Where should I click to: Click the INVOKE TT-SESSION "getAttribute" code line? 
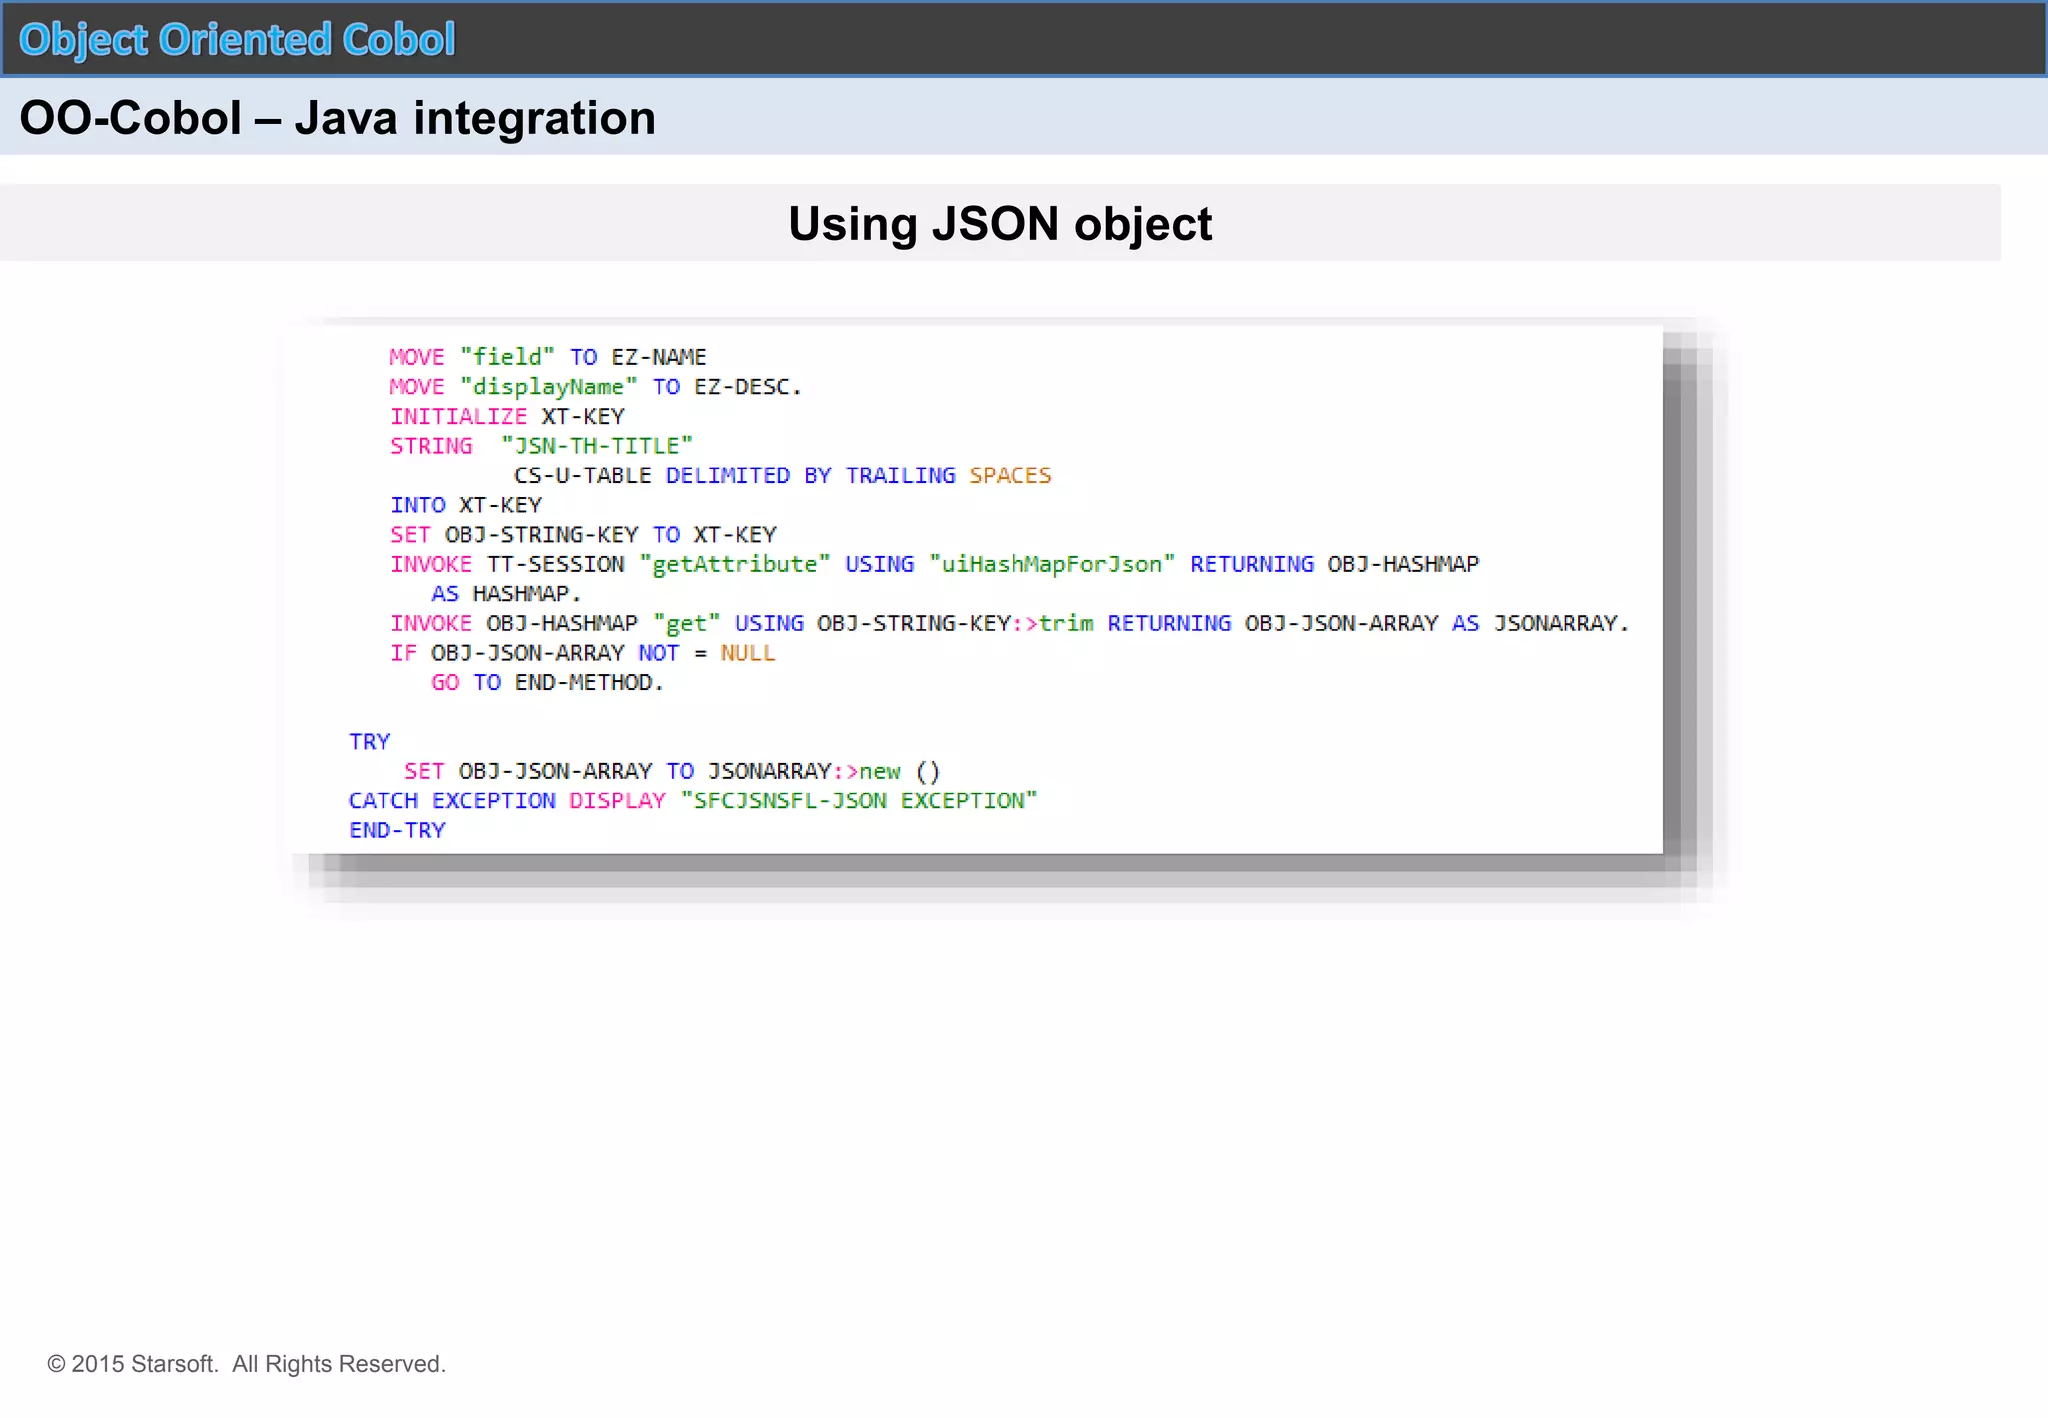coord(934,564)
